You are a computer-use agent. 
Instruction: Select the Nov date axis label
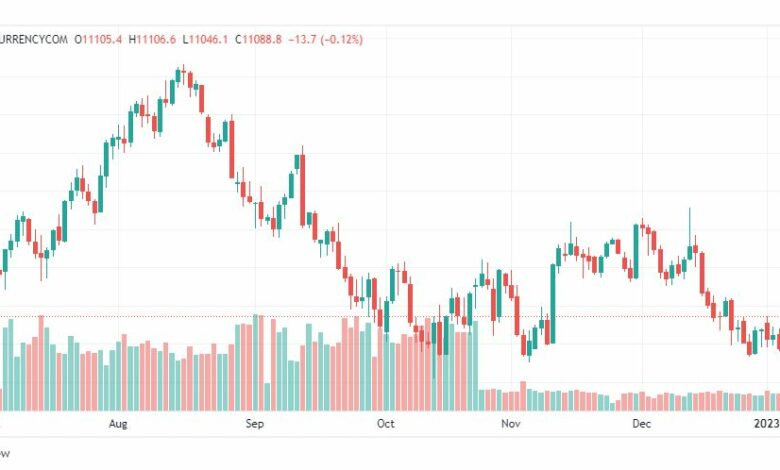pos(511,424)
